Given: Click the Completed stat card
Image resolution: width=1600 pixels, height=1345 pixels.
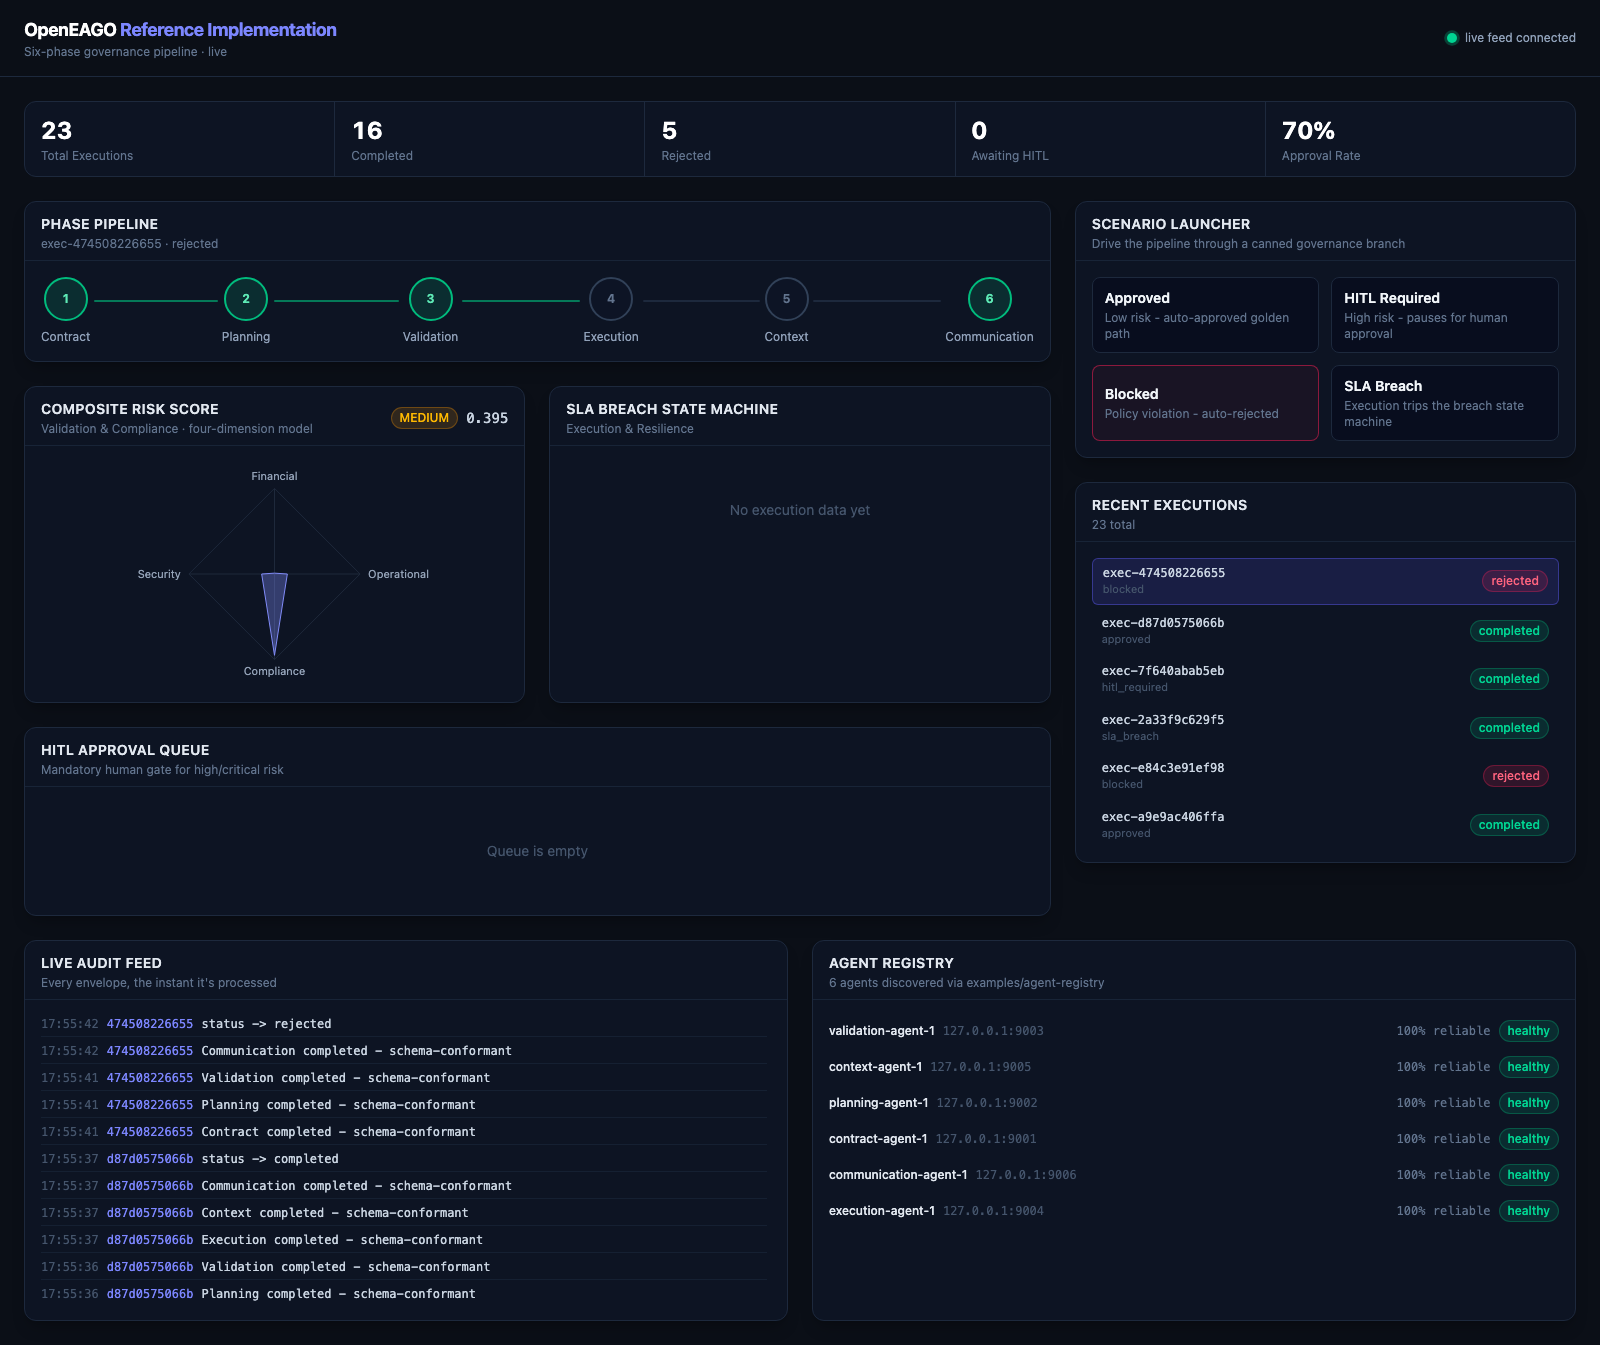Looking at the screenshot, I should 490,139.
